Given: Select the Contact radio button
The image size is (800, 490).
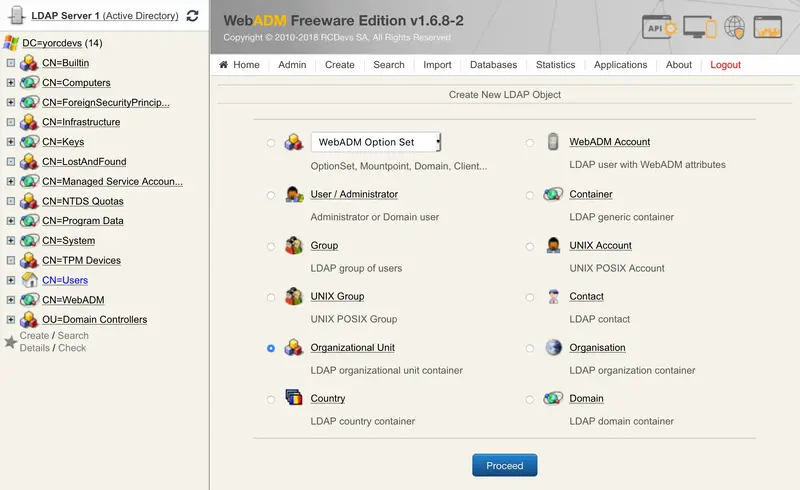Looking at the screenshot, I should coord(530,298).
